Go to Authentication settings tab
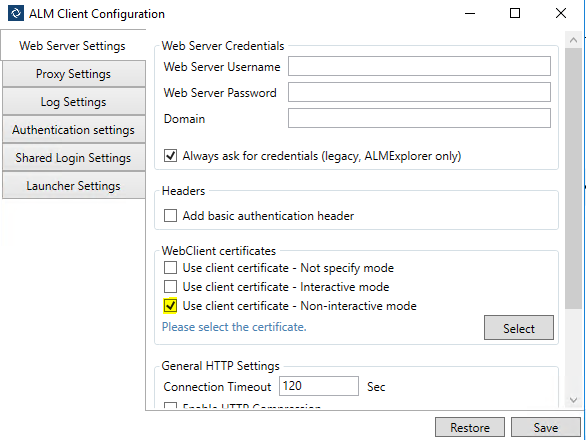 click(74, 130)
